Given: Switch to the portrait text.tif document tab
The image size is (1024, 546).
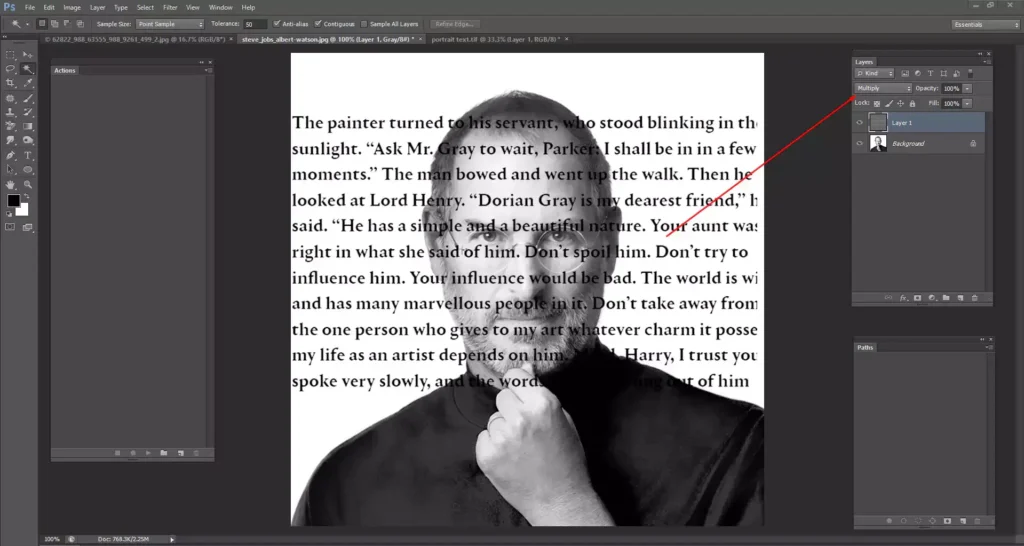Looking at the screenshot, I should pos(496,39).
